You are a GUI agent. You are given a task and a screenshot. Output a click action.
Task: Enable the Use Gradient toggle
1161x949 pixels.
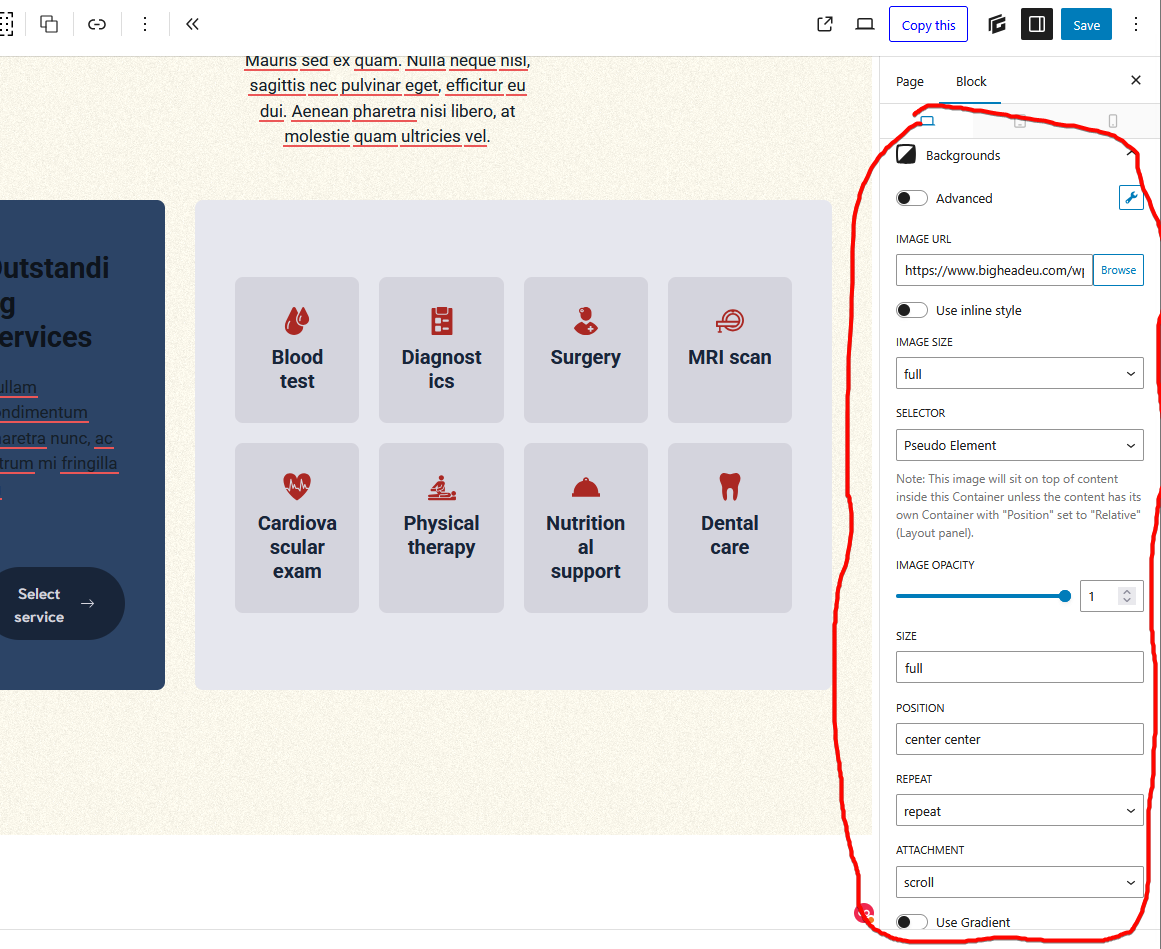911,922
